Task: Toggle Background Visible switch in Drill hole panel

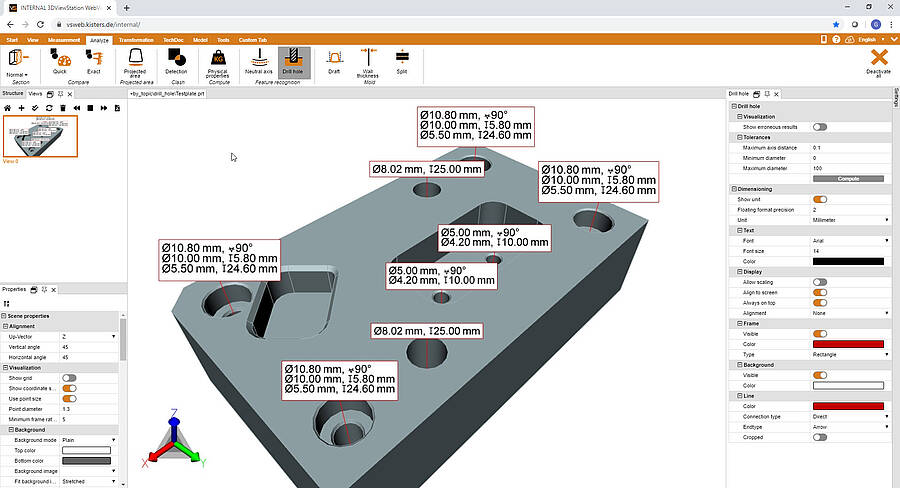Action: 820,375
